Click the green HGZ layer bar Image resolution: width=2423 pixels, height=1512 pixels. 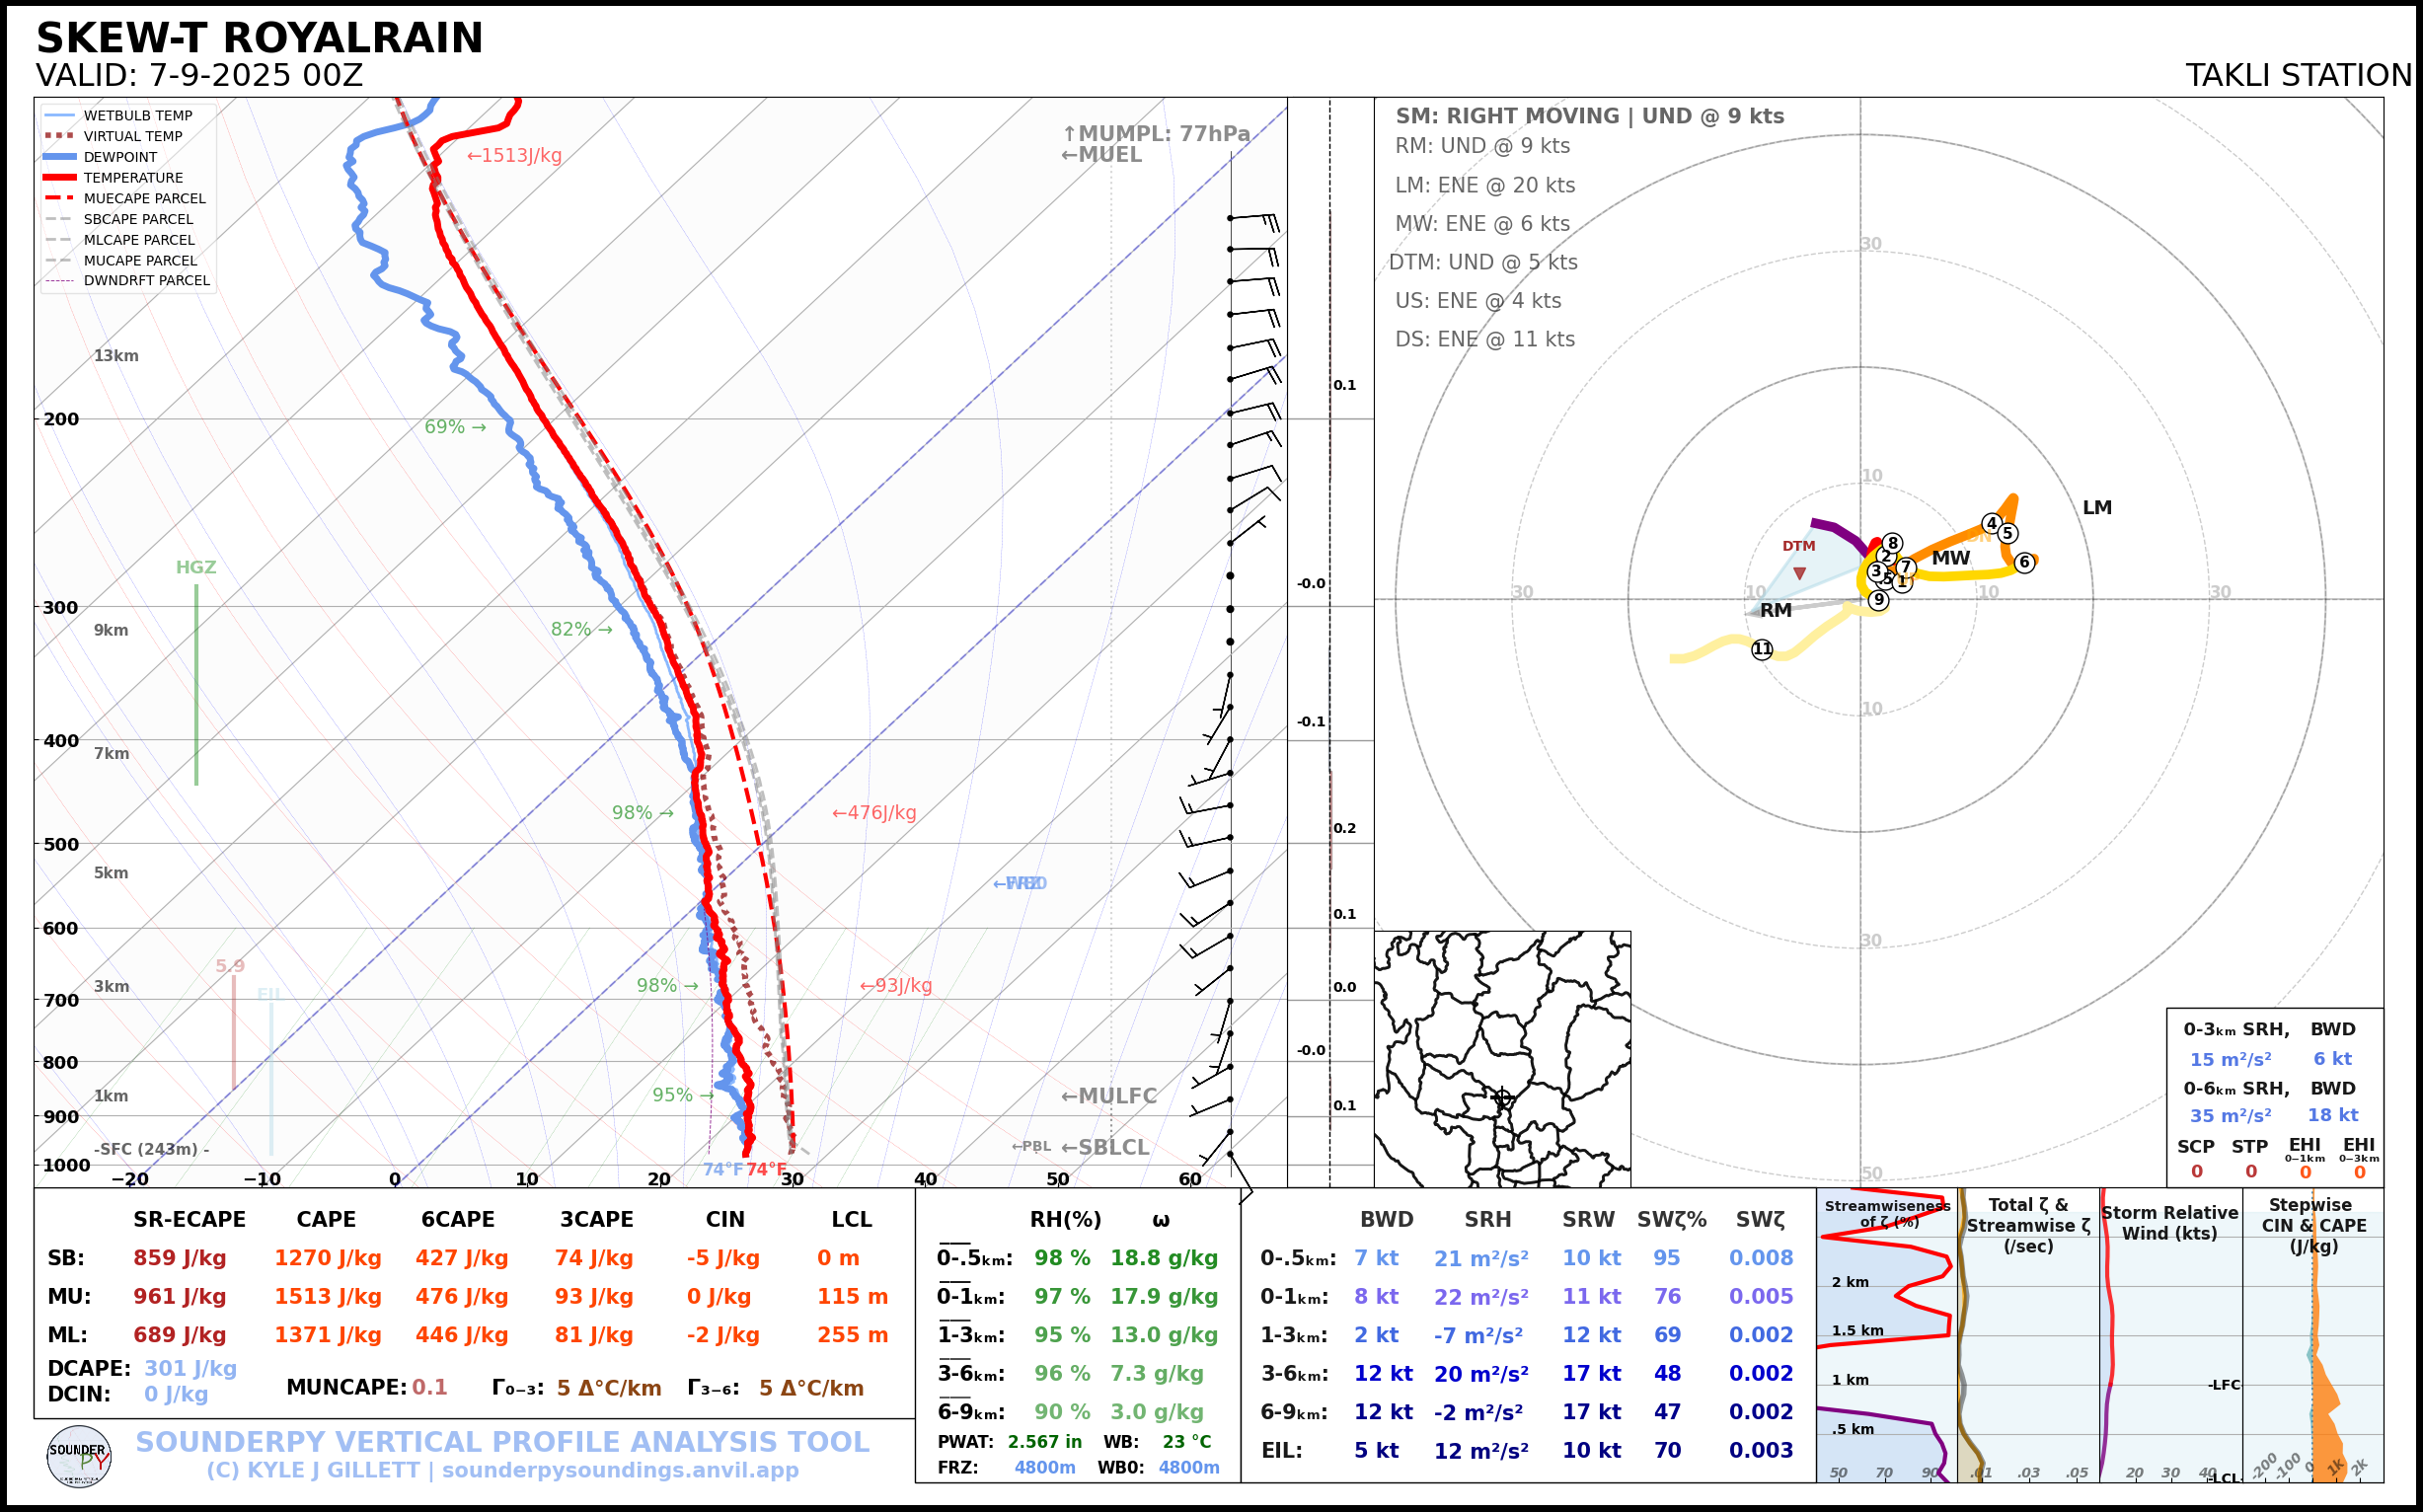[x=196, y=684]
